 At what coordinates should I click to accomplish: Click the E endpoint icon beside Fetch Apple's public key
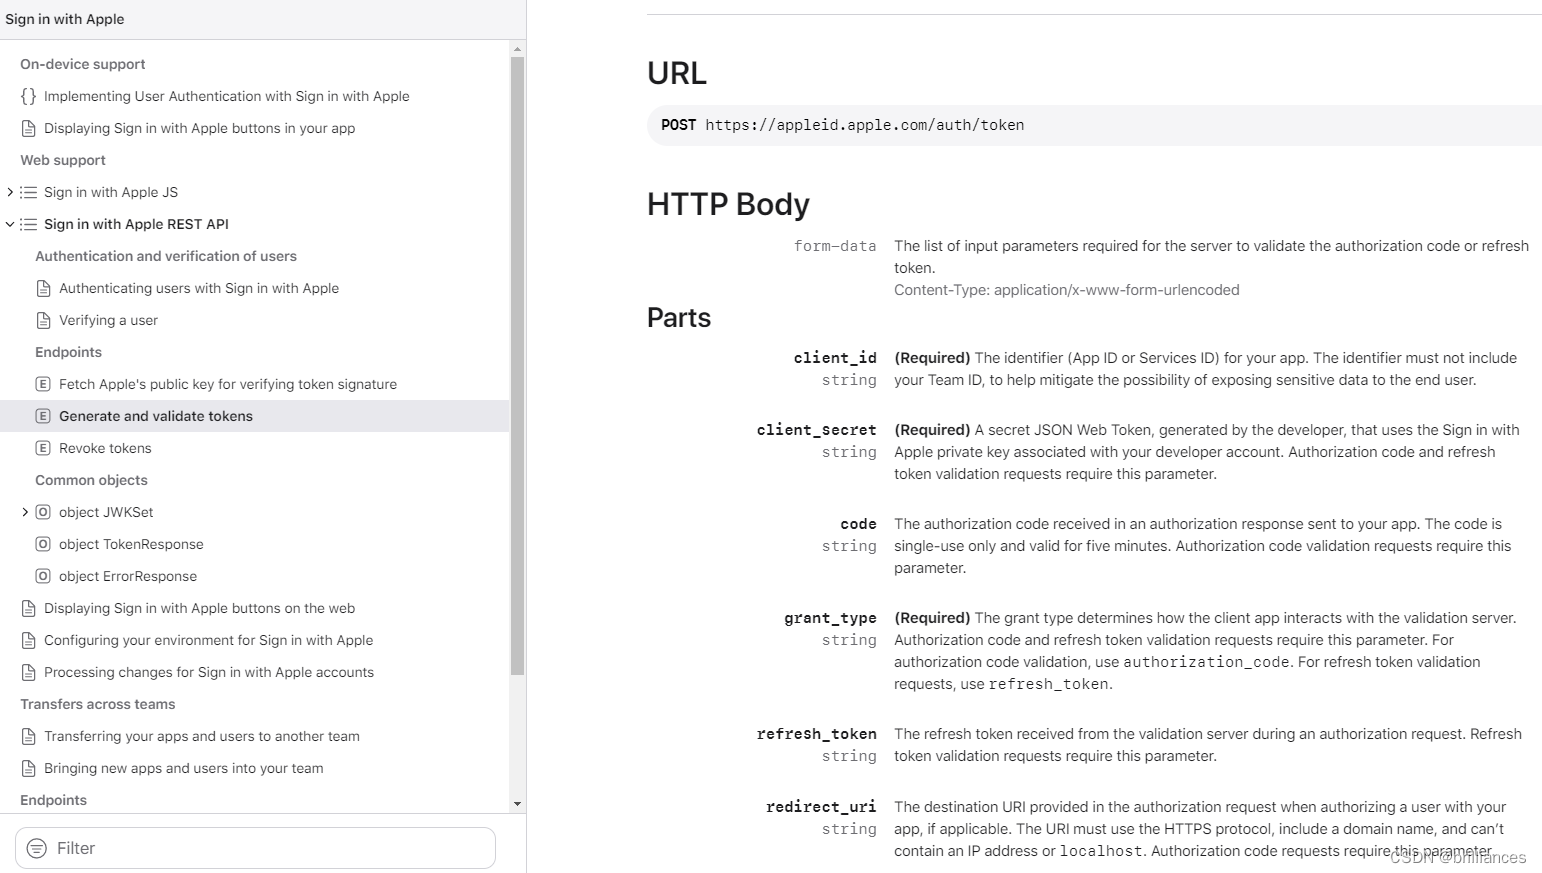point(43,384)
